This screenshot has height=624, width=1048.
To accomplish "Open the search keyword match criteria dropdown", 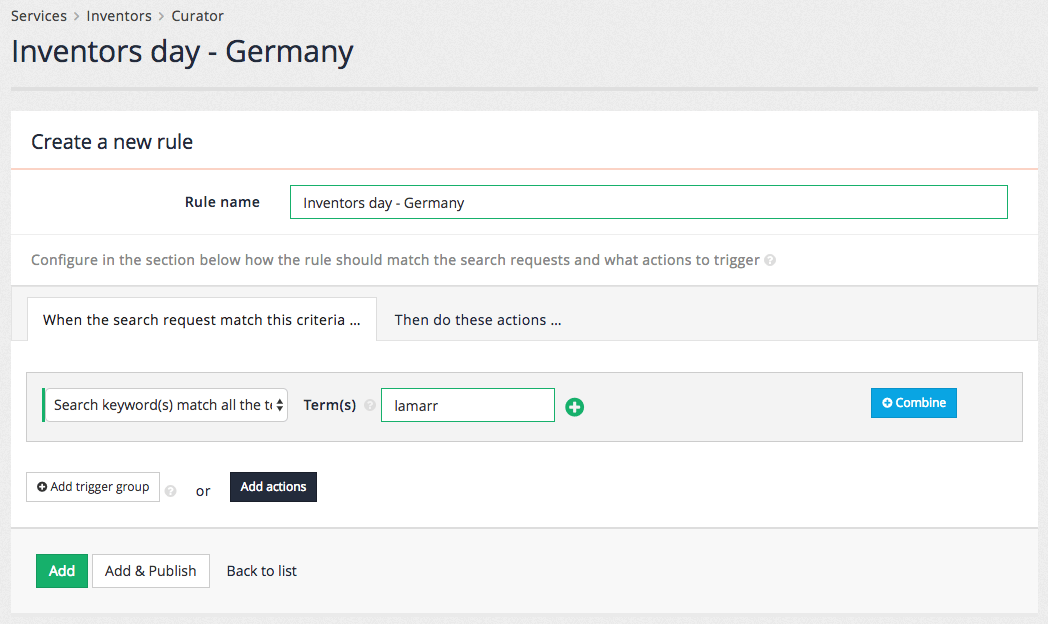I will tap(165, 405).
